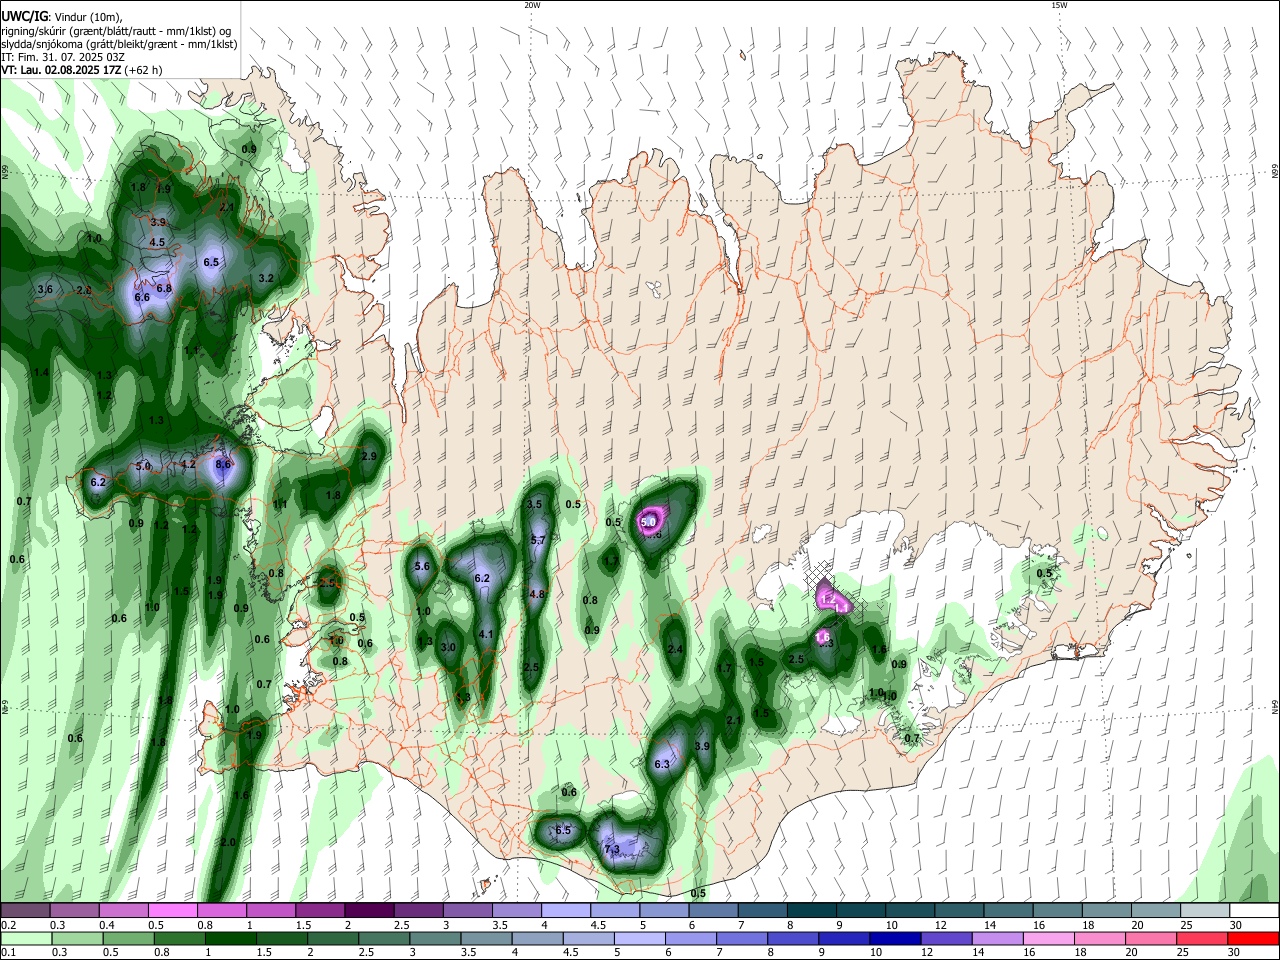
Task: Select the upper legend swatch between 14 and 16
Action: tap(1006, 910)
